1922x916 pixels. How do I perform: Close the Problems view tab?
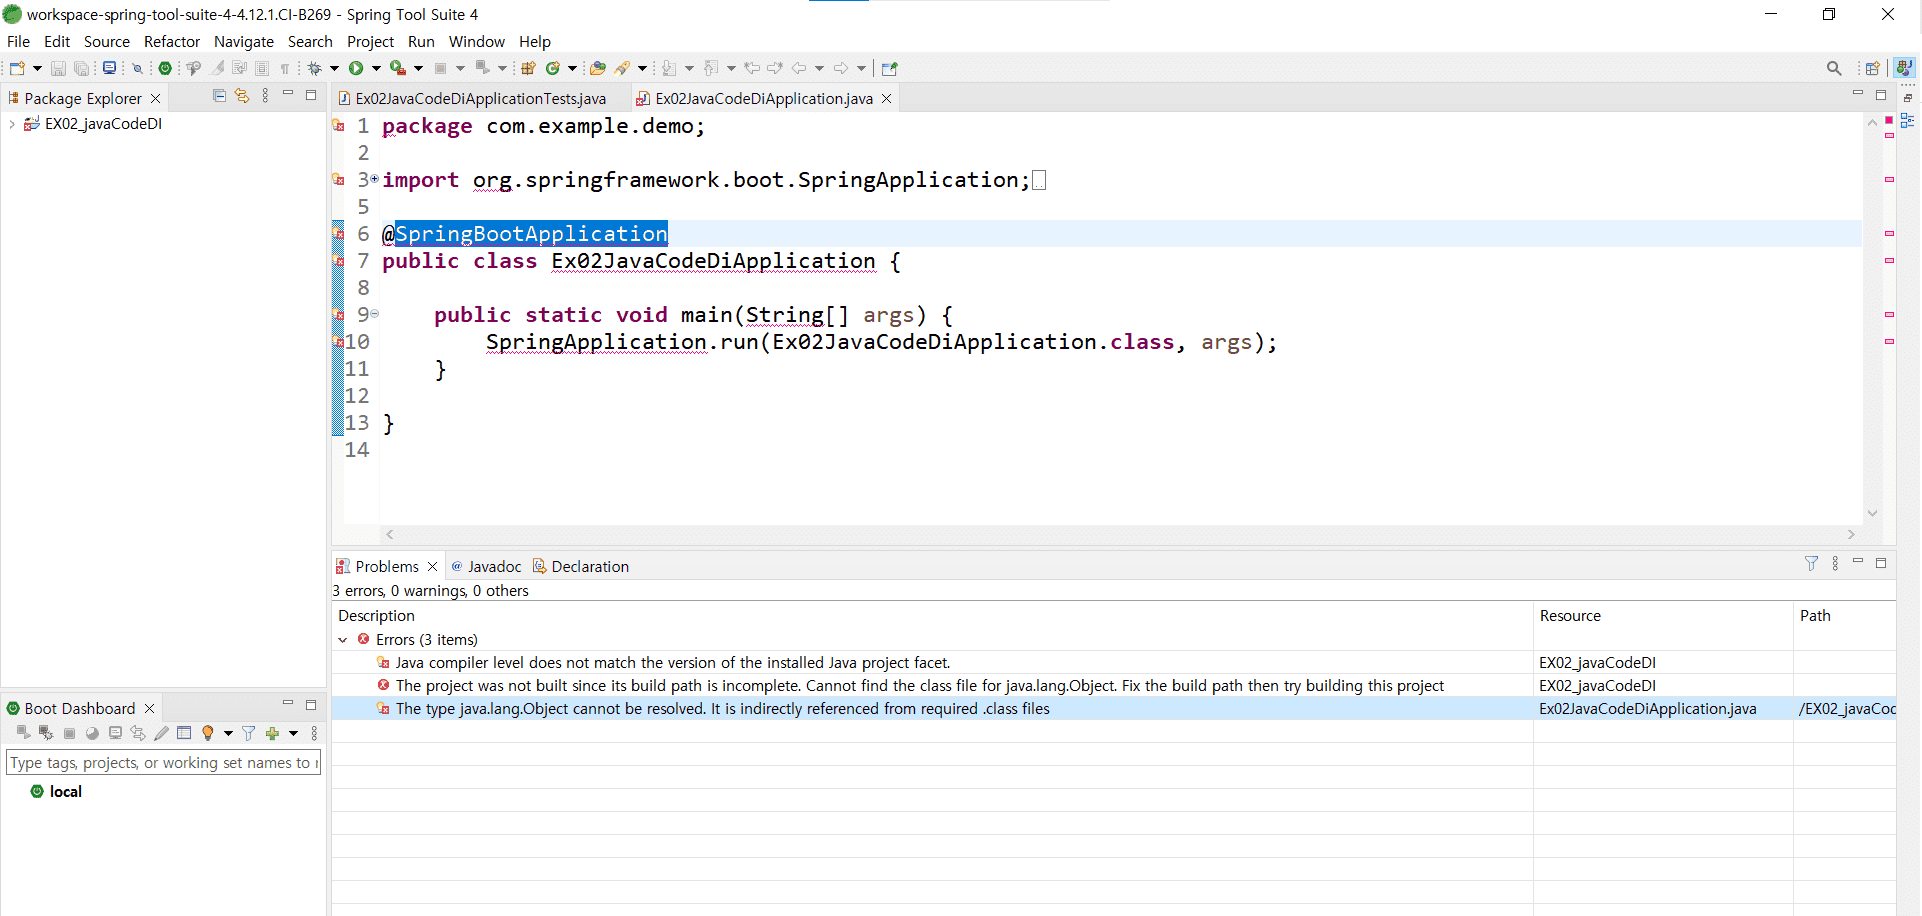coord(432,566)
